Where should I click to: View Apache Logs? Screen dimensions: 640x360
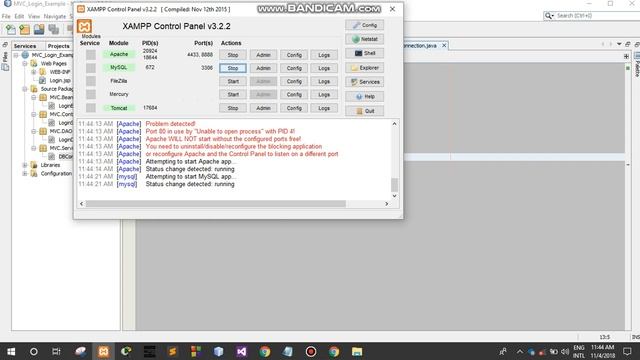coord(324,55)
